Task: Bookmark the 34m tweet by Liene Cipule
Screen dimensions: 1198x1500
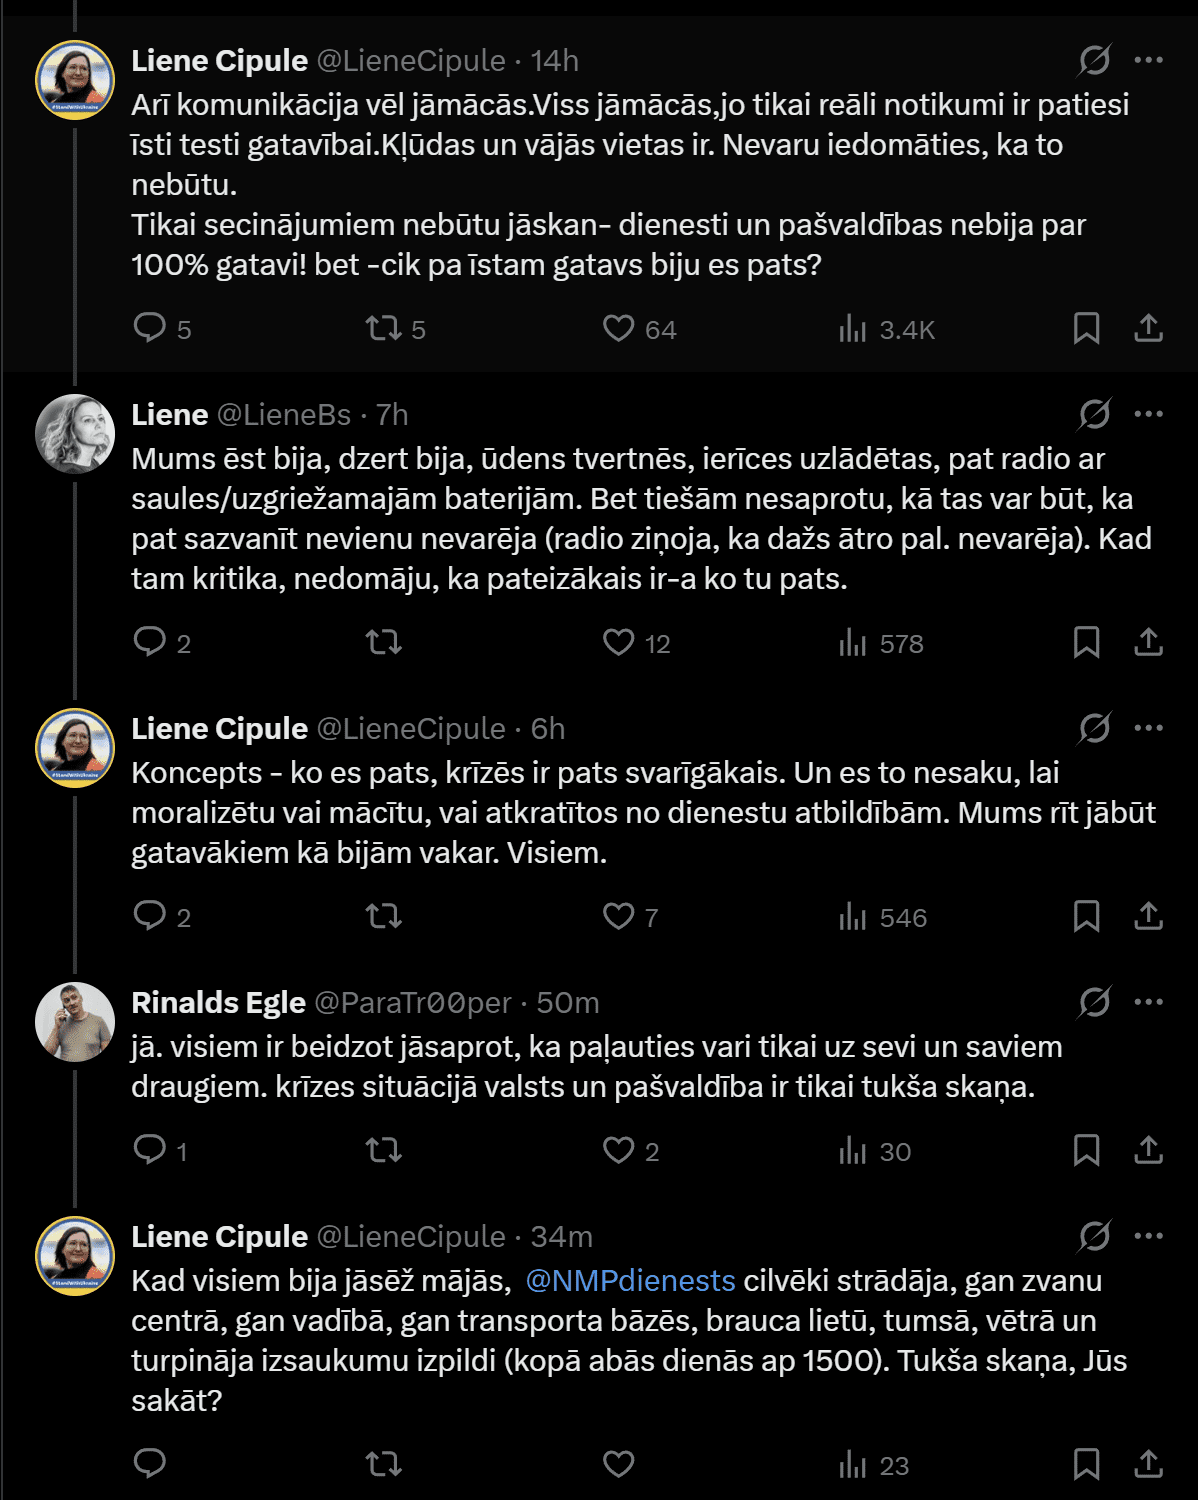Action: click(1086, 1465)
